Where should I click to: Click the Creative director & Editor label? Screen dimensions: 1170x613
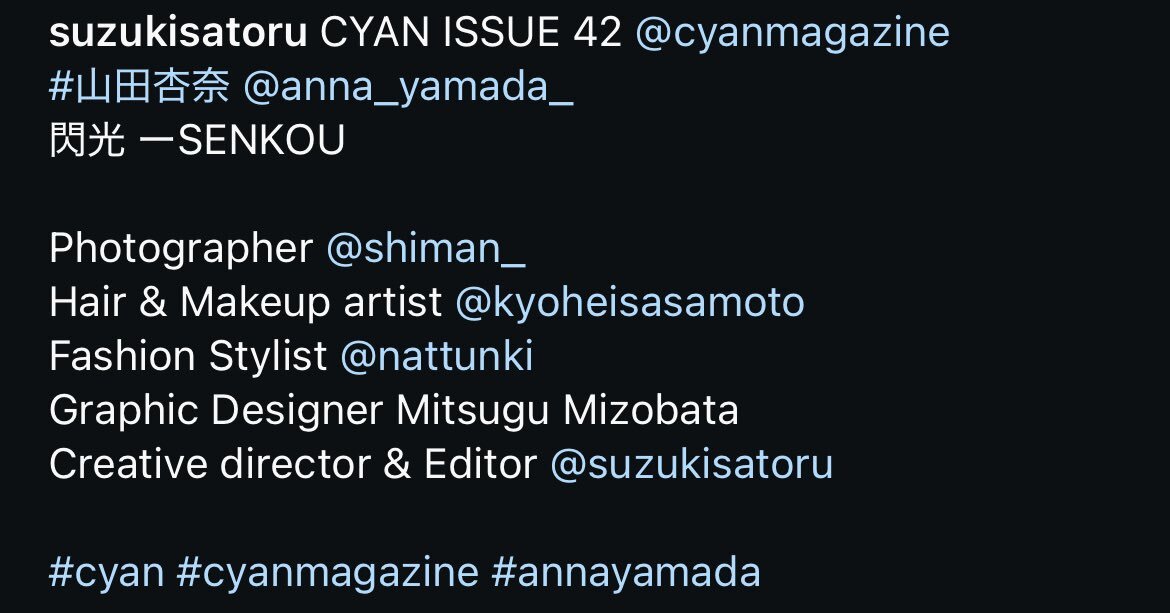pos(293,464)
